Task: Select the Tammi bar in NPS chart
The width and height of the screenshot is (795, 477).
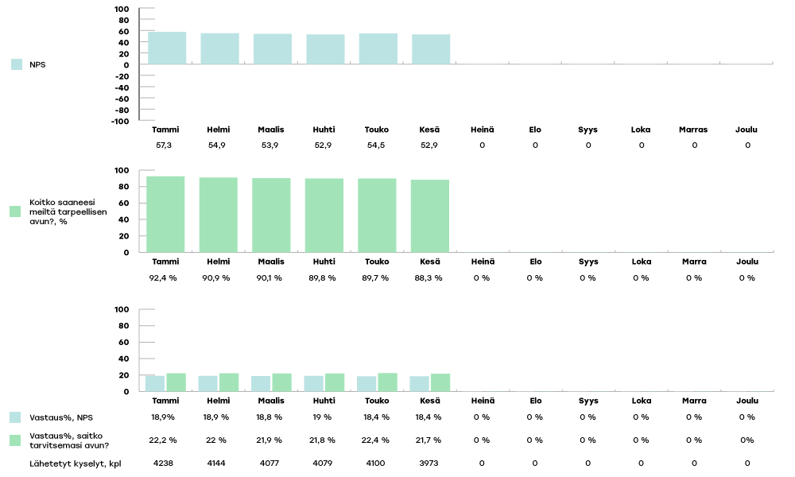Action: 166,48
